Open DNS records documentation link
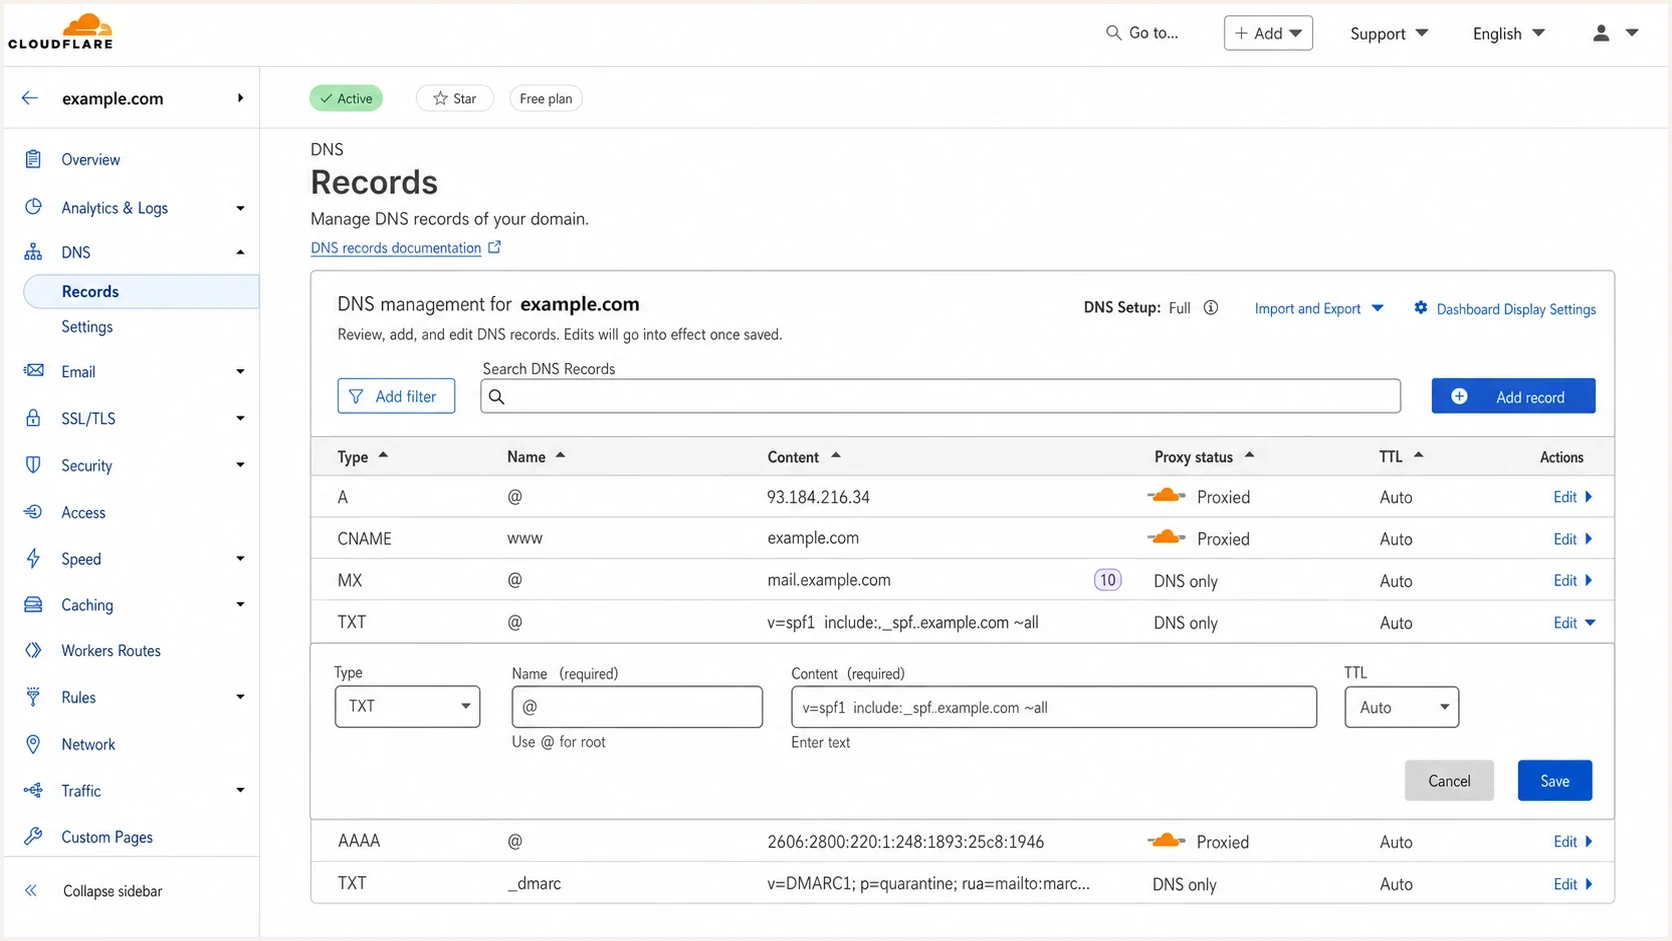The image size is (1672, 941). click(x=396, y=247)
